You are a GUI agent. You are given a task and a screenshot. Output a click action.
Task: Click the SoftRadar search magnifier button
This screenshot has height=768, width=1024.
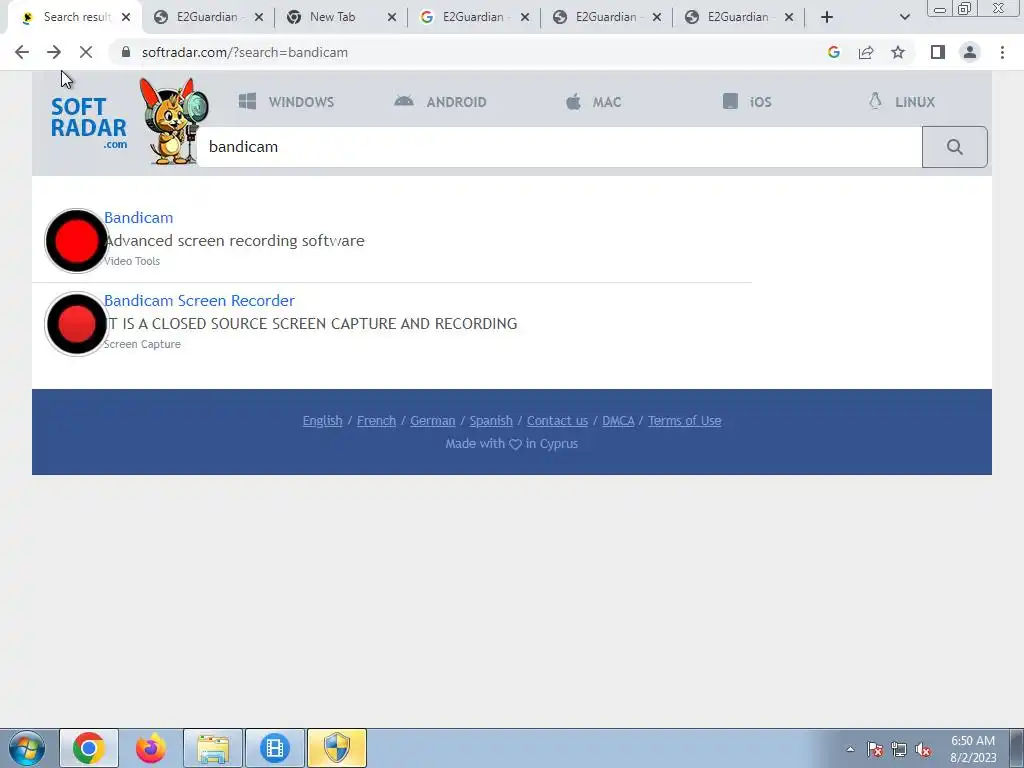pos(954,147)
